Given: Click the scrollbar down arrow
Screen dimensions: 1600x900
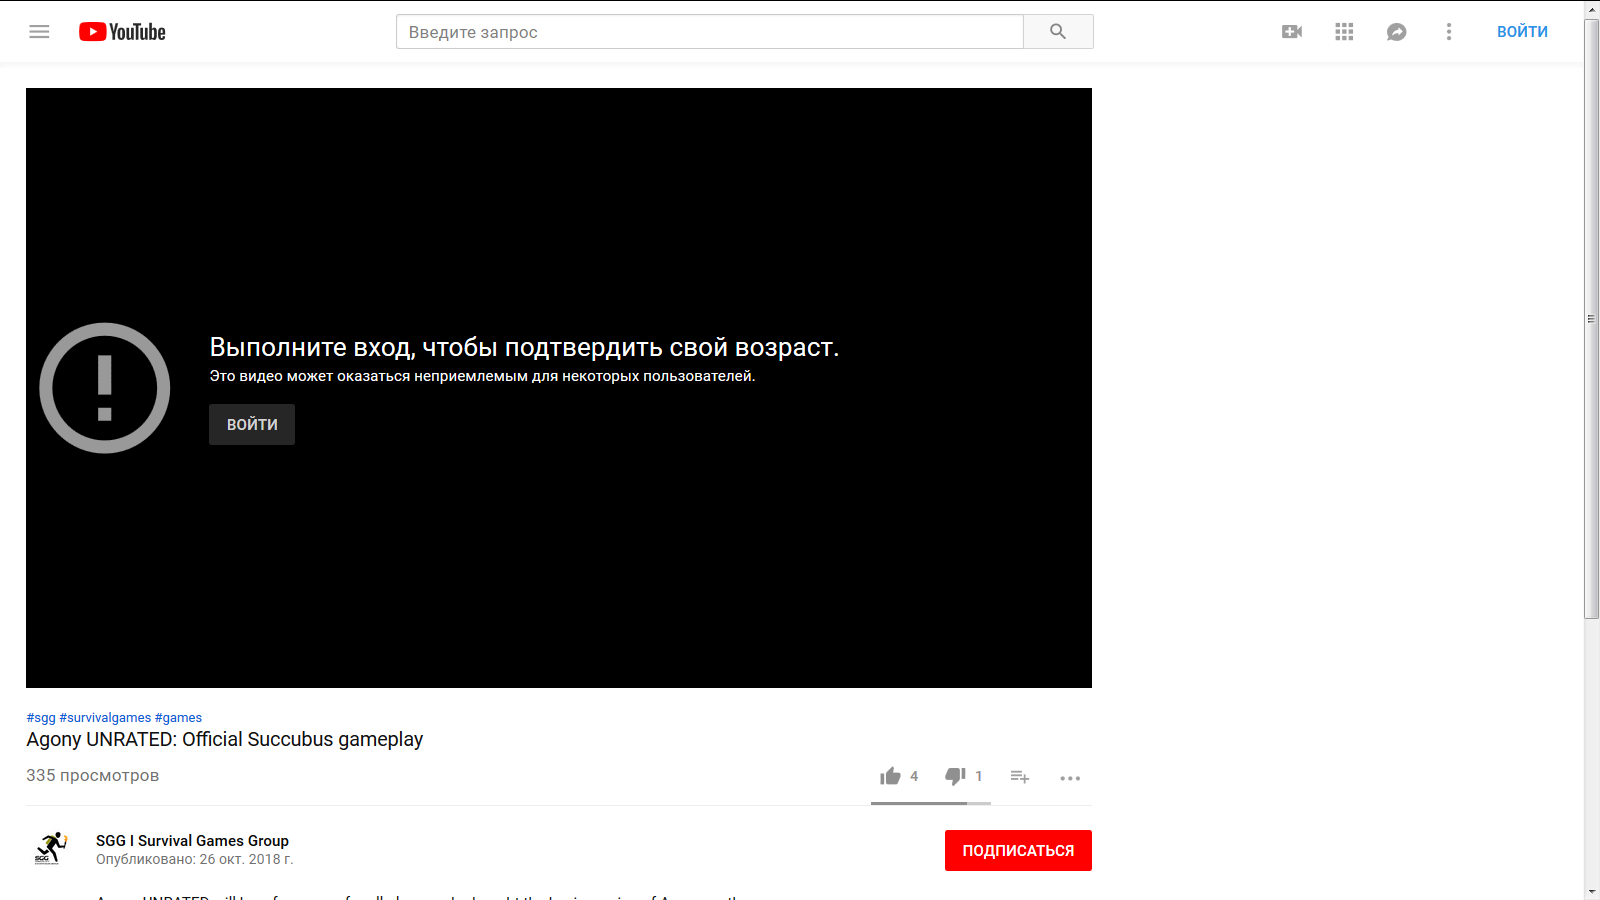Looking at the screenshot, I should [x=1592, y=891].
